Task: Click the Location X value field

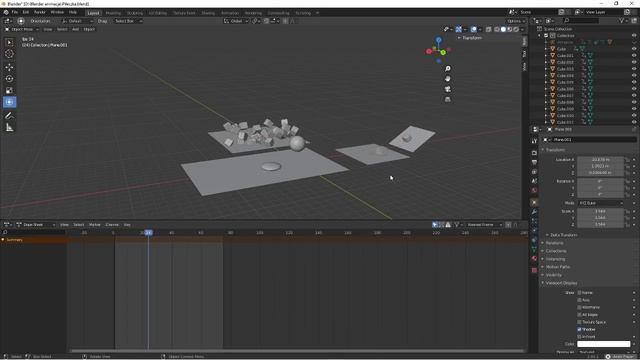Action: coord(600,160)
